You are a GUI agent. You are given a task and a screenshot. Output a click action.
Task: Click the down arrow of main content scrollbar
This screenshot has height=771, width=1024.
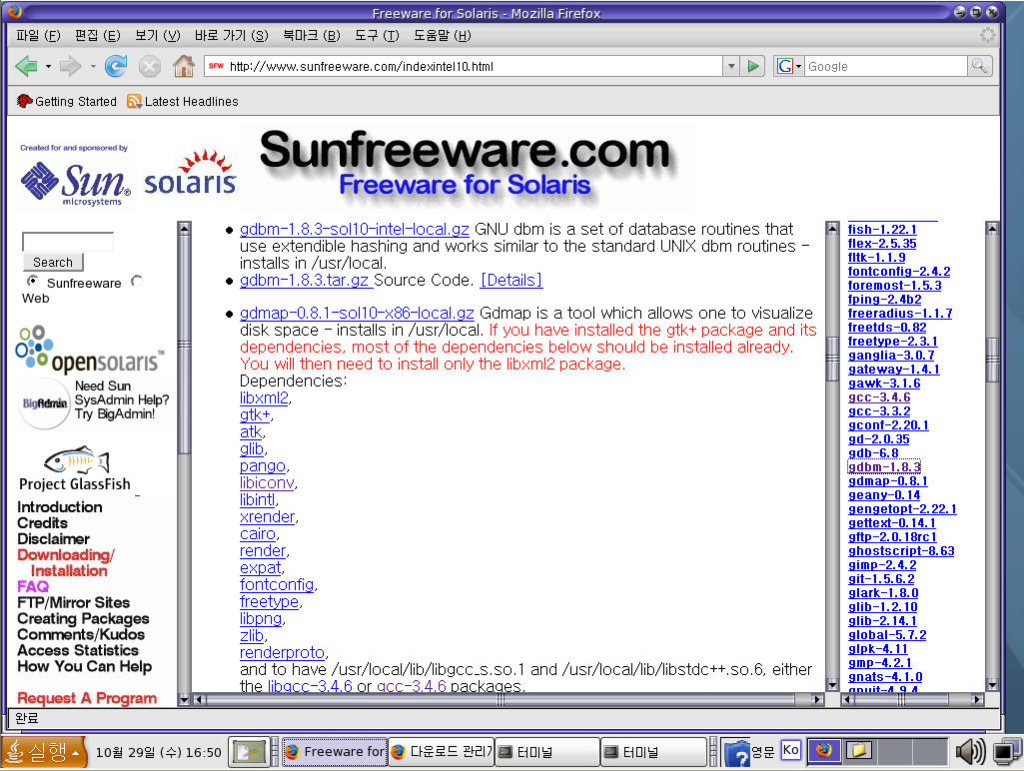coord(833,684)
